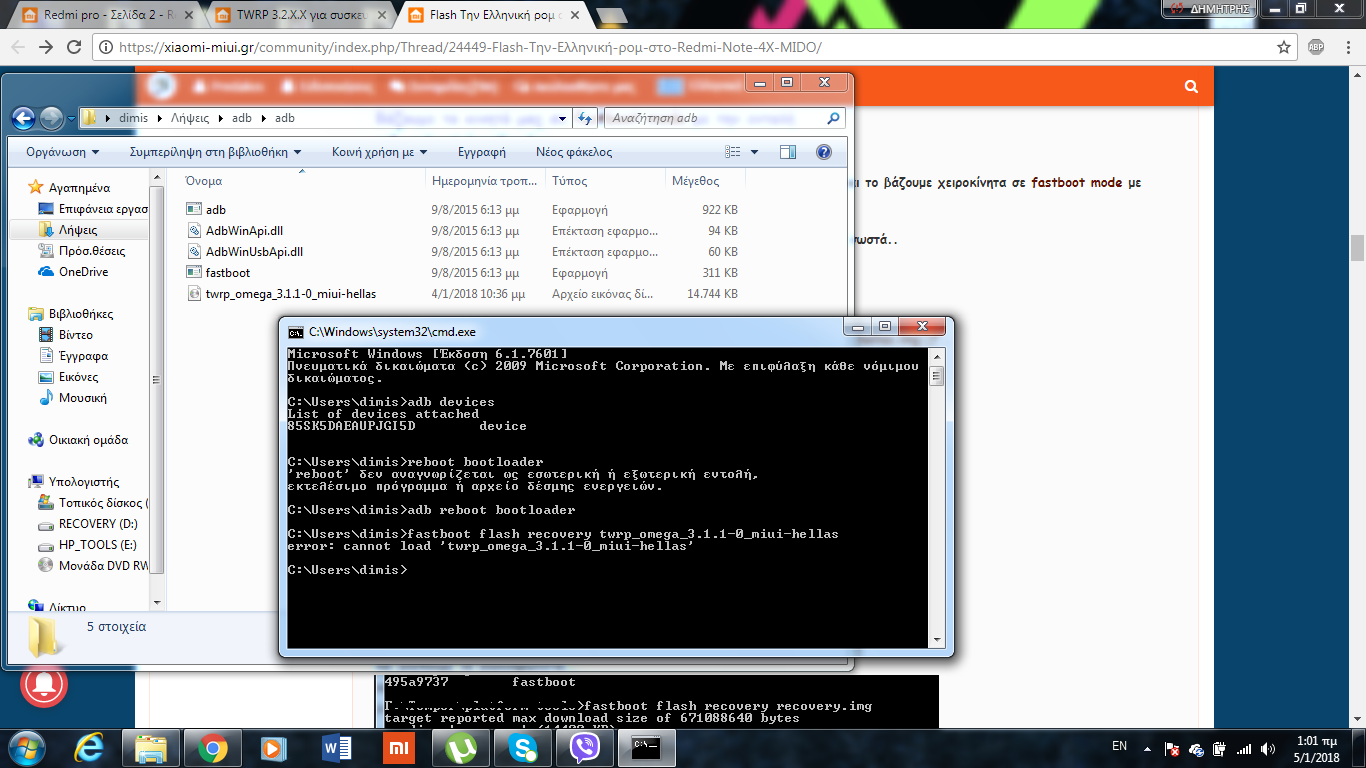Toggle the Explorer preview pane button

click(788, 152)
